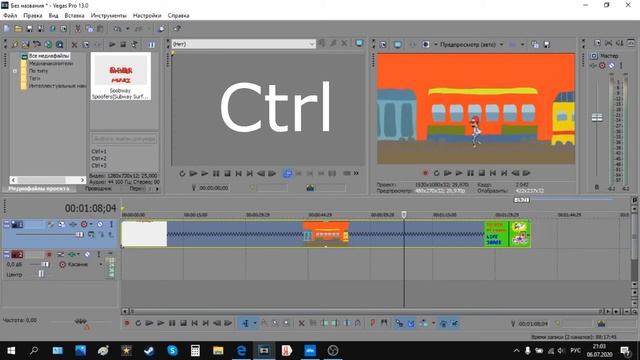Click Extract Audio from CD icon
This screenshot has width=640, height=360.
click(37, 44)
